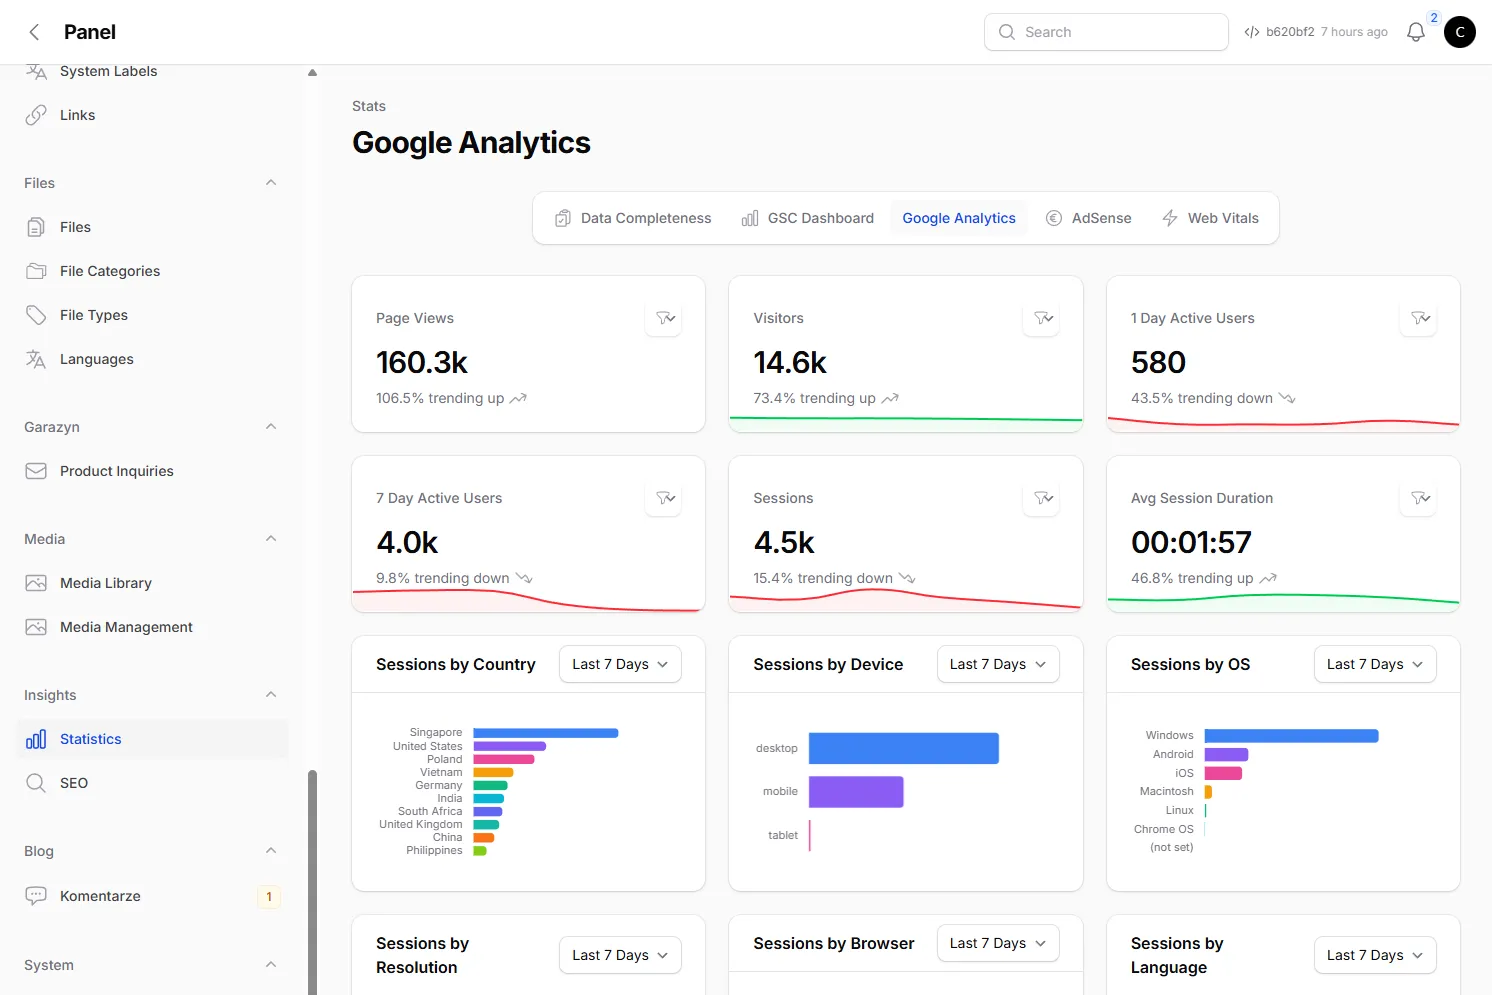Click the sidebar scroll up arrow
This screenshot has height=995, width=1492.
(x=312, y=72)
